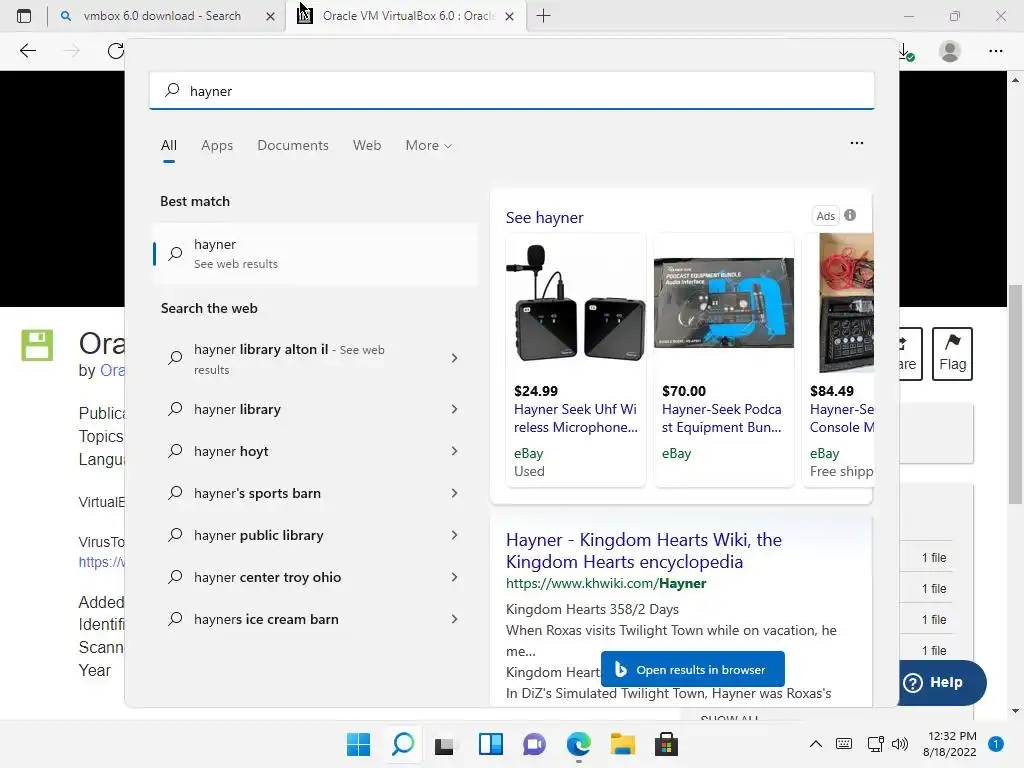Close the Oracle VM VirtualBox tab
The width and height of the screenshot is (1024, 768).
pos(509,16)
